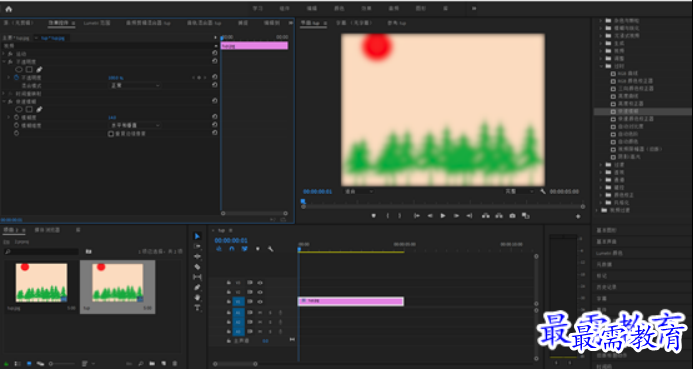Collapse the expanded 过时 effects folder

point(601,66)
